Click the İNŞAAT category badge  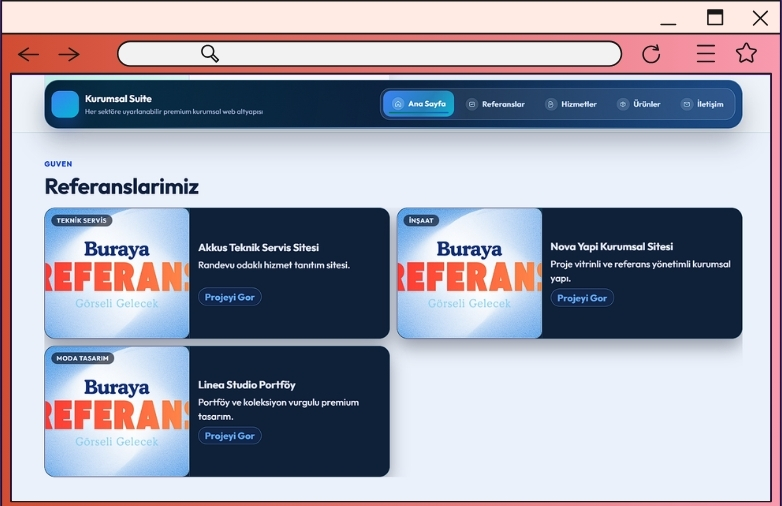click(x=421, y=220)
